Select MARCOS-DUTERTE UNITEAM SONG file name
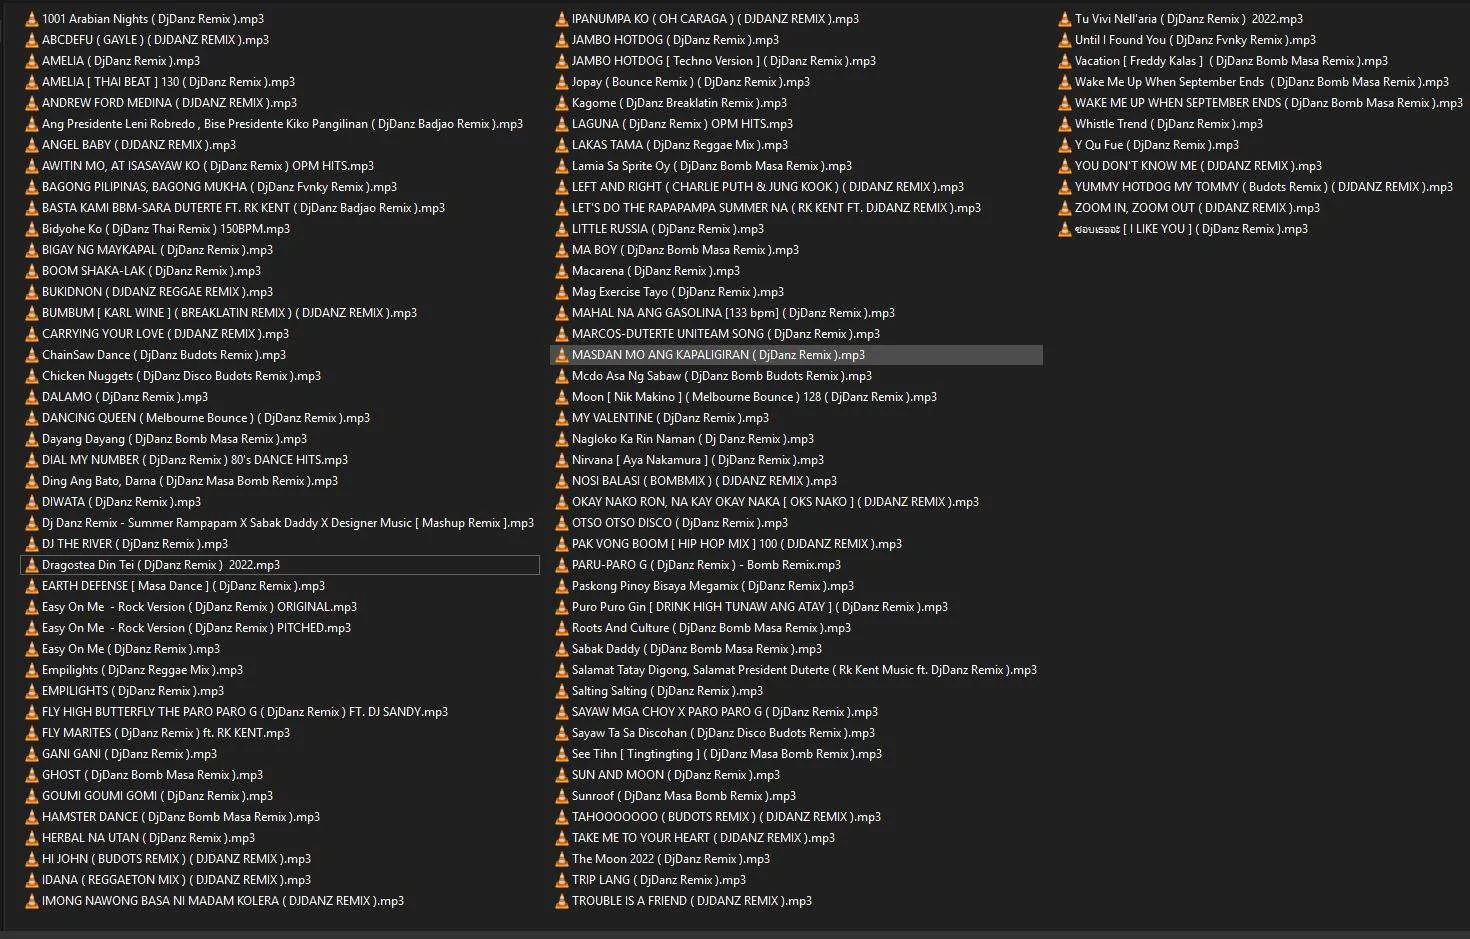 [726, 334]
